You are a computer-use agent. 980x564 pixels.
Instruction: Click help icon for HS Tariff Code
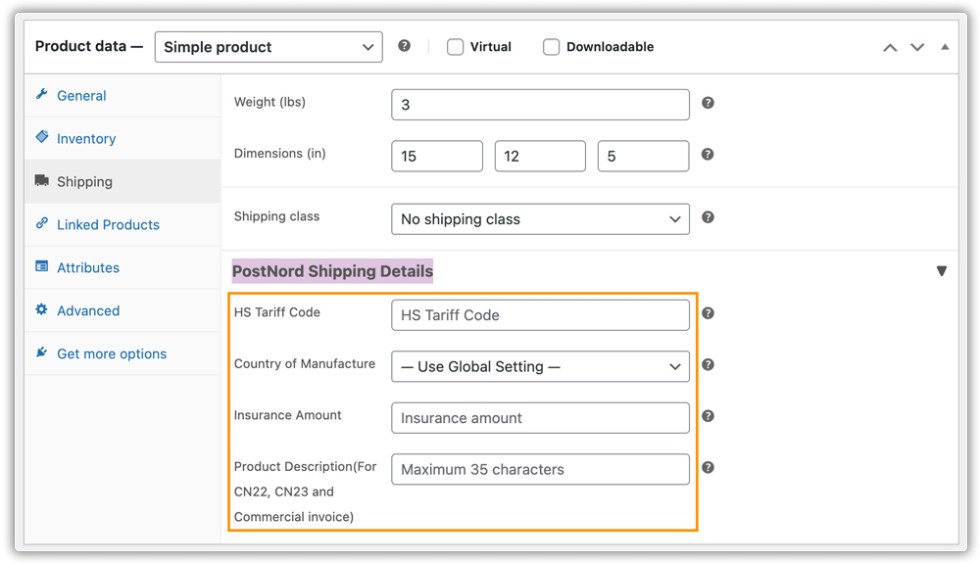point(708,313)
